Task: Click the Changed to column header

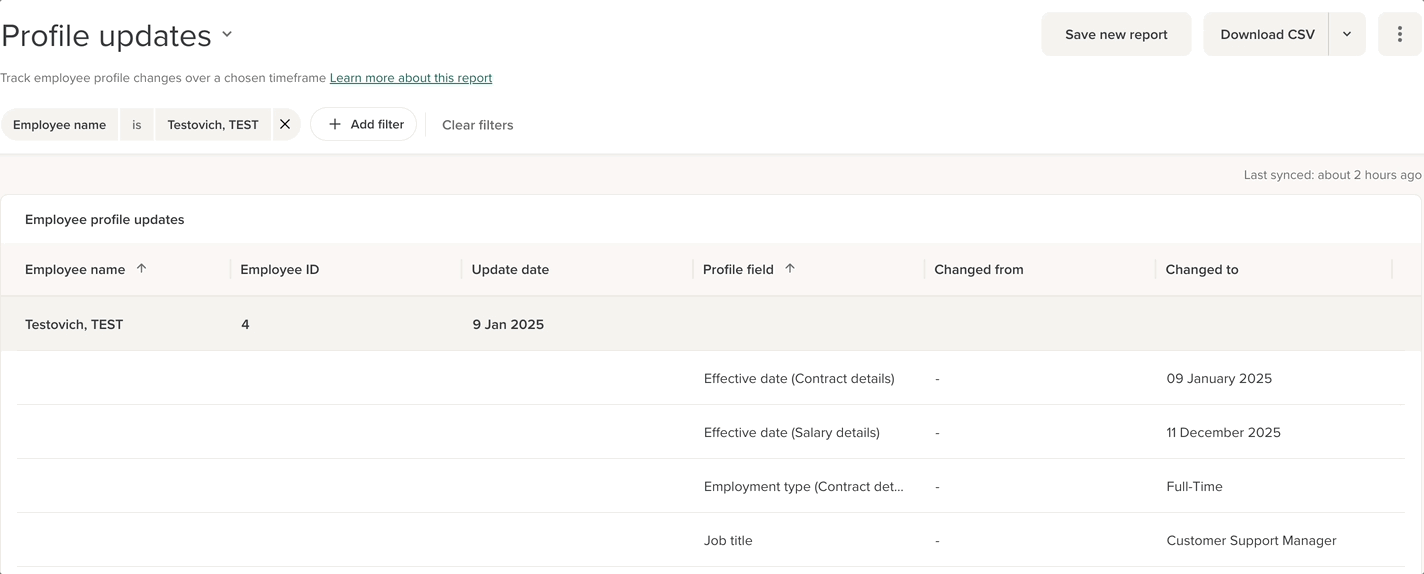Action: point(1201,269)
